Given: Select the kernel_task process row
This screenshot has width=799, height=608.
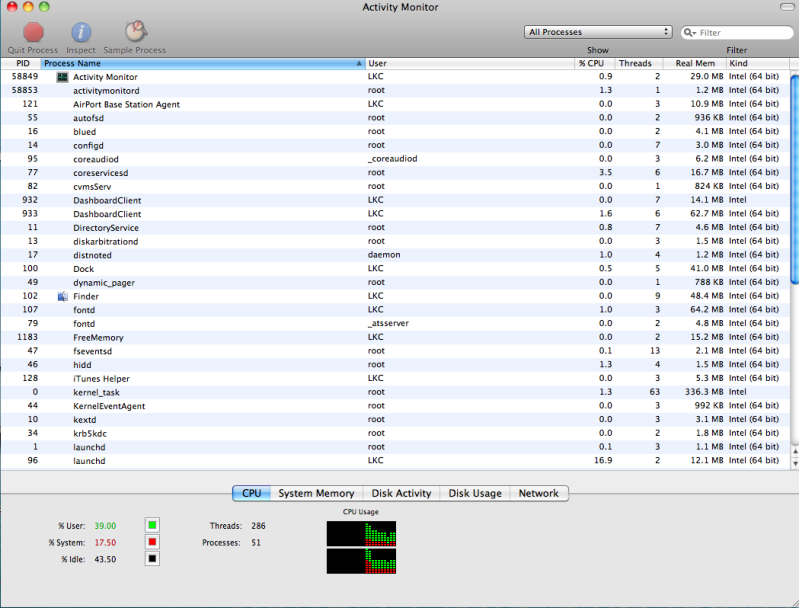Looking at the screenshot, I should click(x=395, y=392).
